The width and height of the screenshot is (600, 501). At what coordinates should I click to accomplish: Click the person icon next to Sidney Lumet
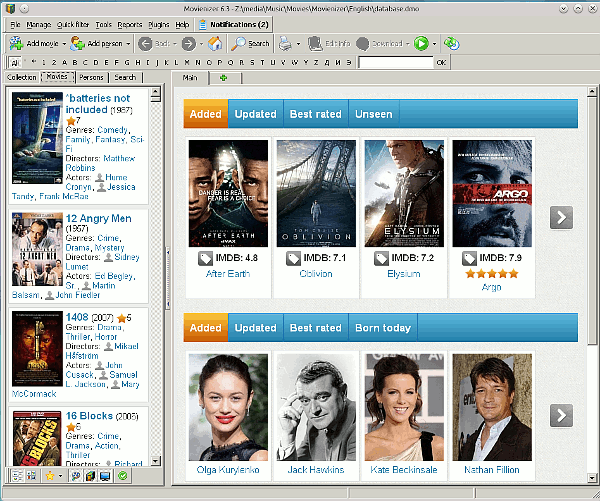(108, 258)
